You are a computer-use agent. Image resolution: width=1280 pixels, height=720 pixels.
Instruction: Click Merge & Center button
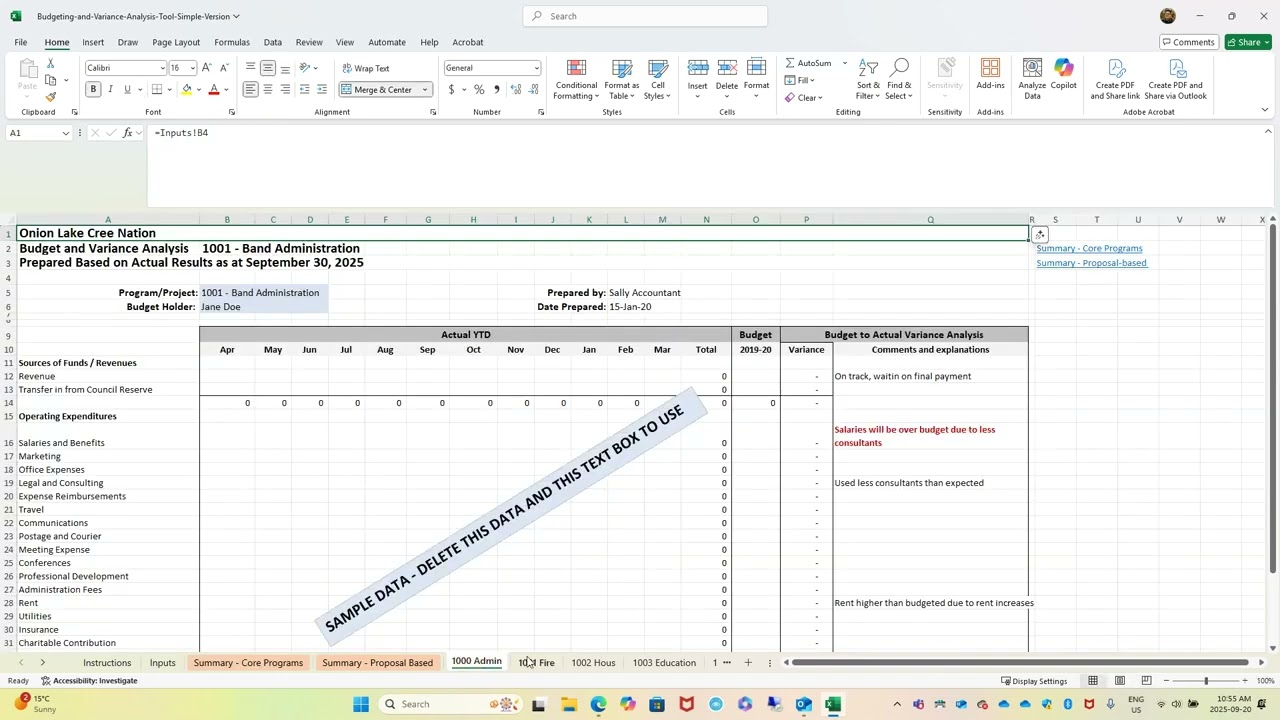coord(377,90)
